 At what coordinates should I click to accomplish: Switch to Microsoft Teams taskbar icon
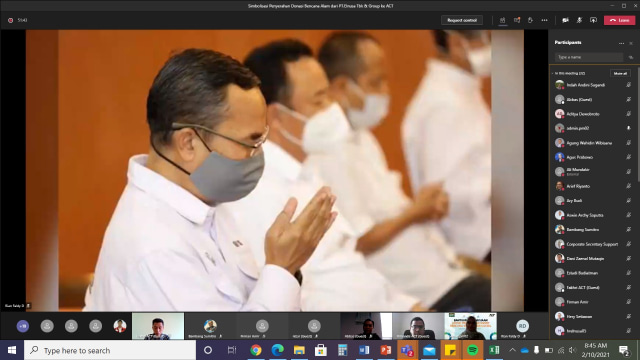tap(407, 350)
